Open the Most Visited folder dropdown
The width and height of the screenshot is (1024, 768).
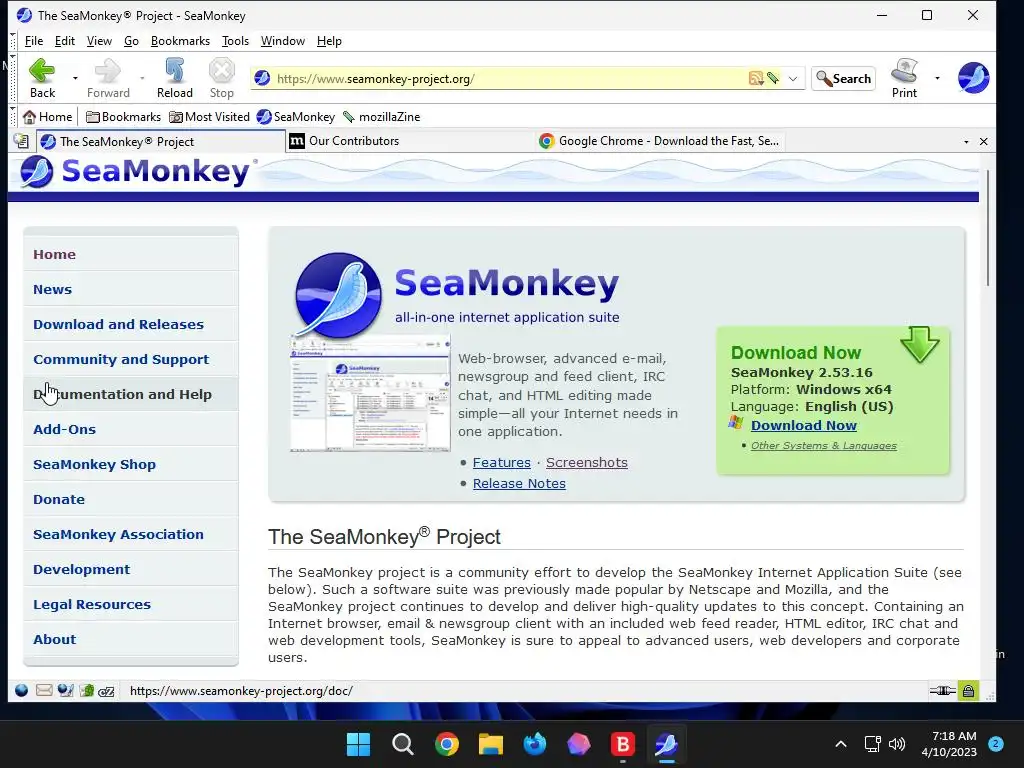[x=209, y=117]
